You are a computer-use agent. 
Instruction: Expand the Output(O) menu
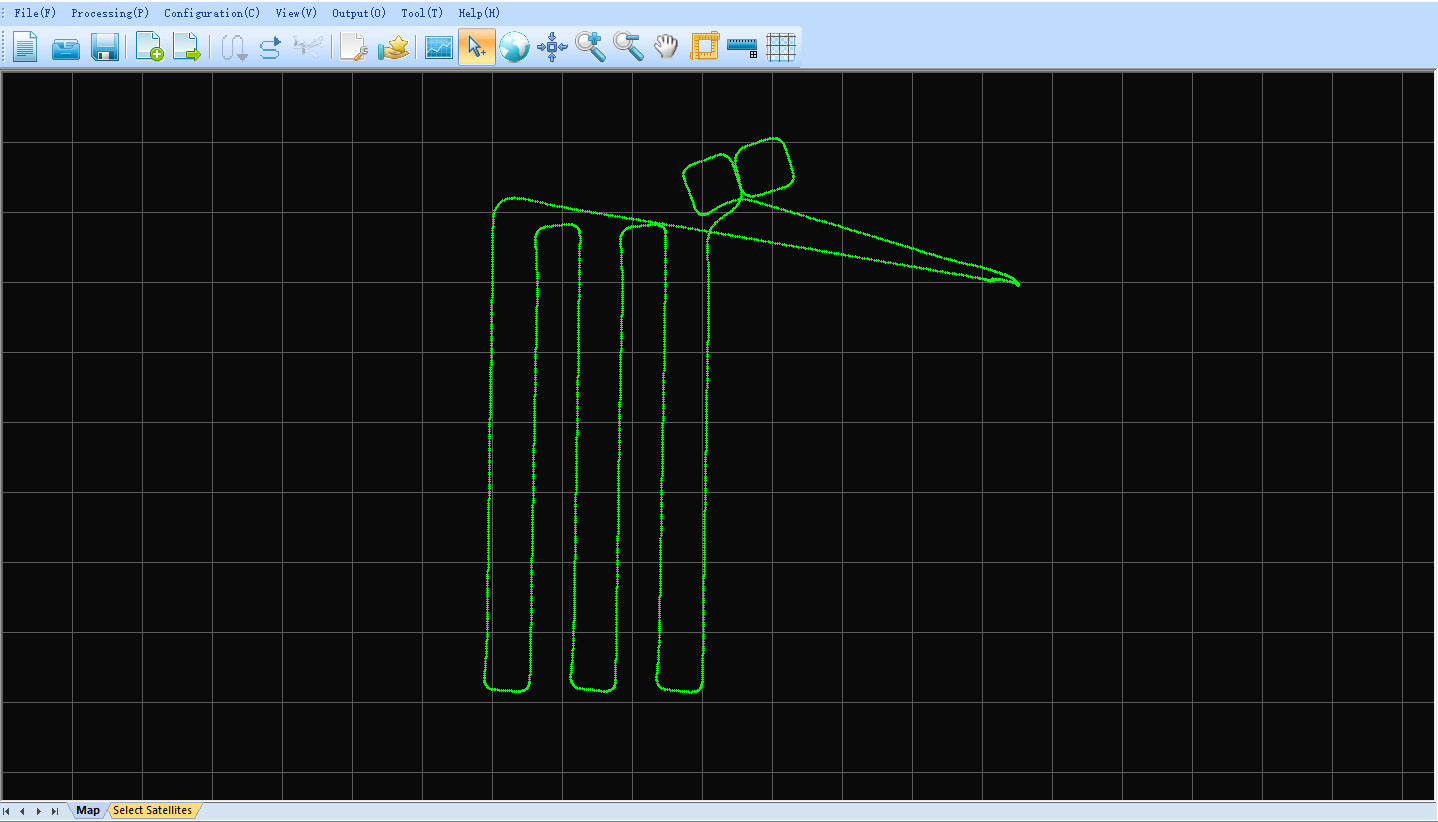tap(359, 13)
